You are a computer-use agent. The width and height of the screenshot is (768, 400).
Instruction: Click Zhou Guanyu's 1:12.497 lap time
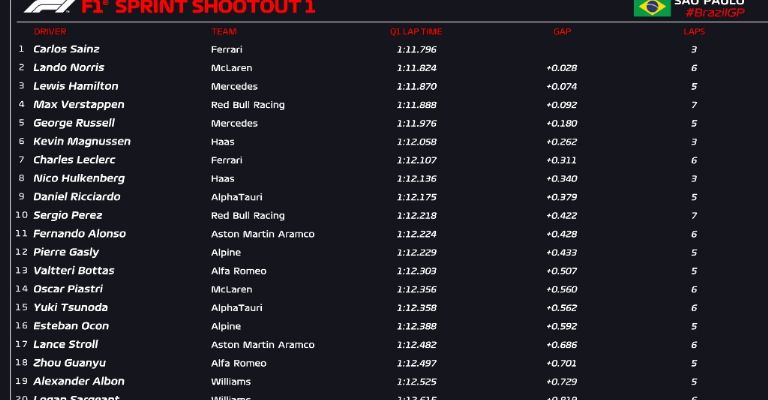click(x=416, y=363)
